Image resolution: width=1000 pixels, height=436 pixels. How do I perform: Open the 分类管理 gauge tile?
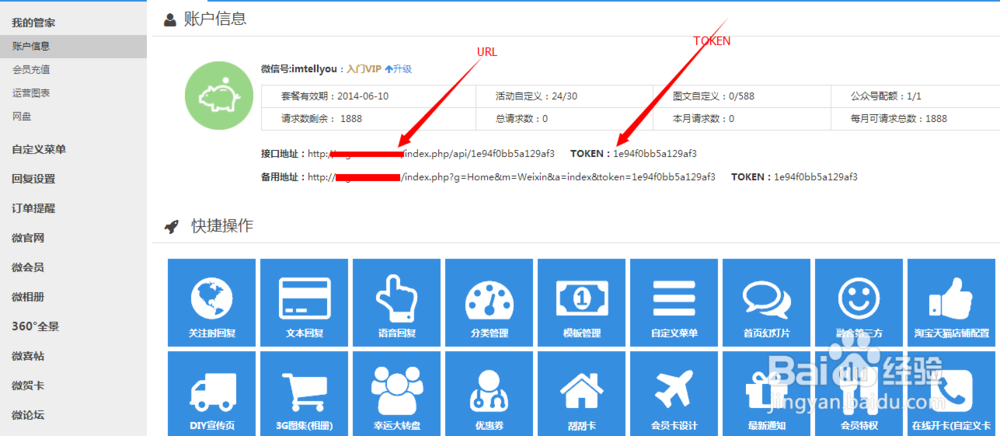489,303
